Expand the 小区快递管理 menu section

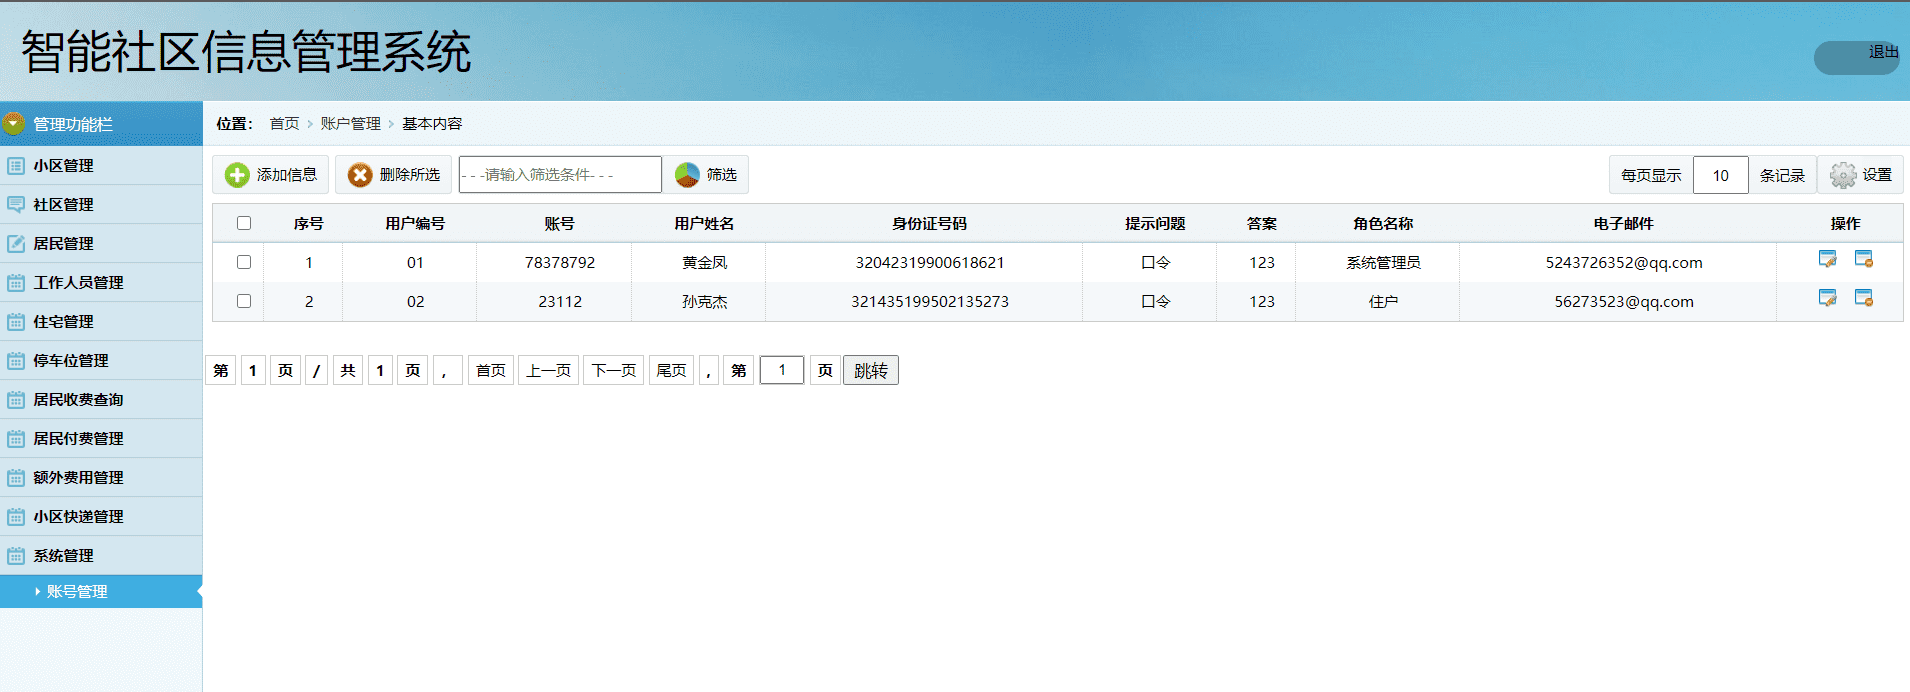click(101, 517)
